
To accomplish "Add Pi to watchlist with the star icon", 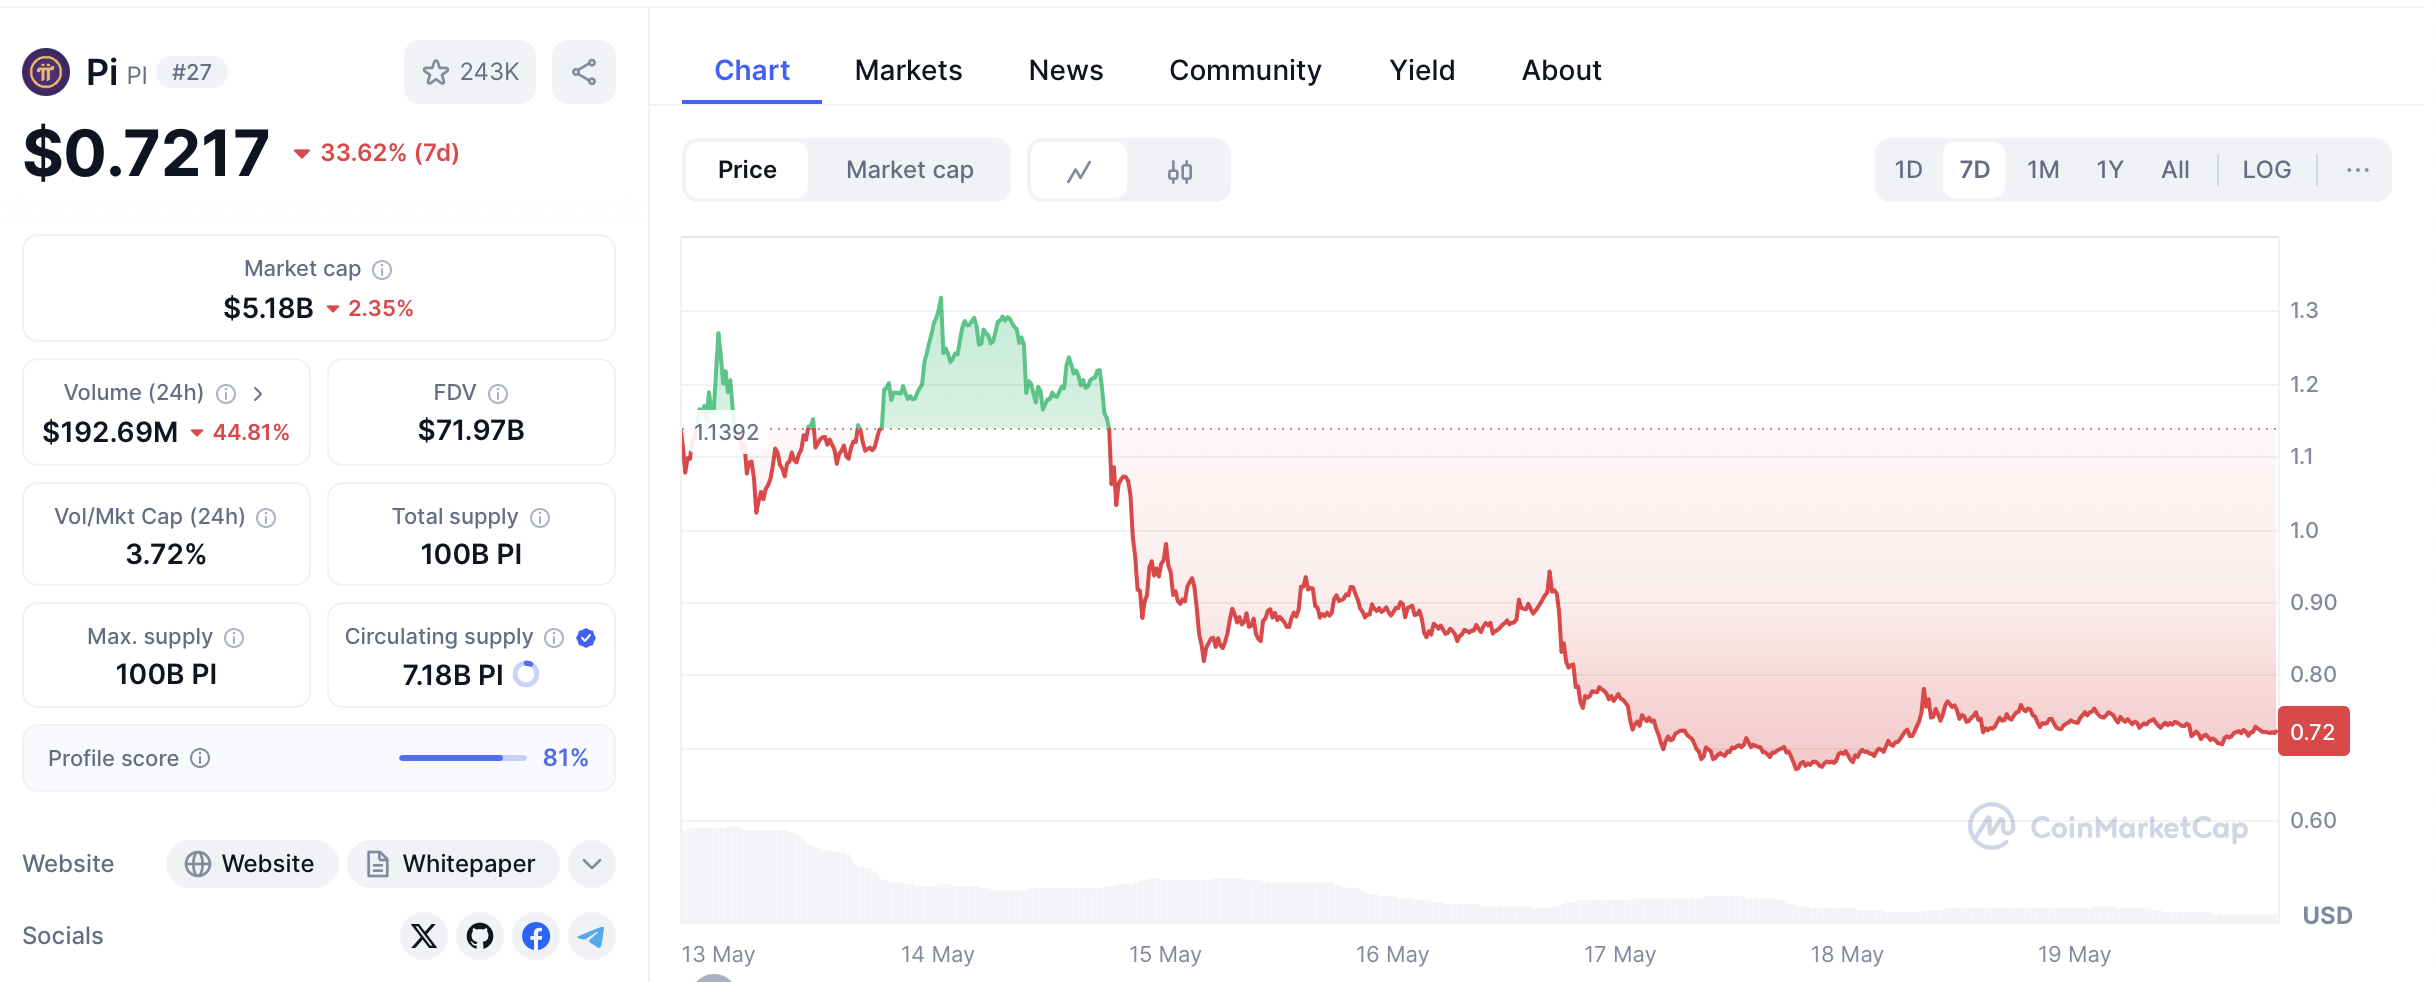I will pyautogui.click(x=436, y=72).
